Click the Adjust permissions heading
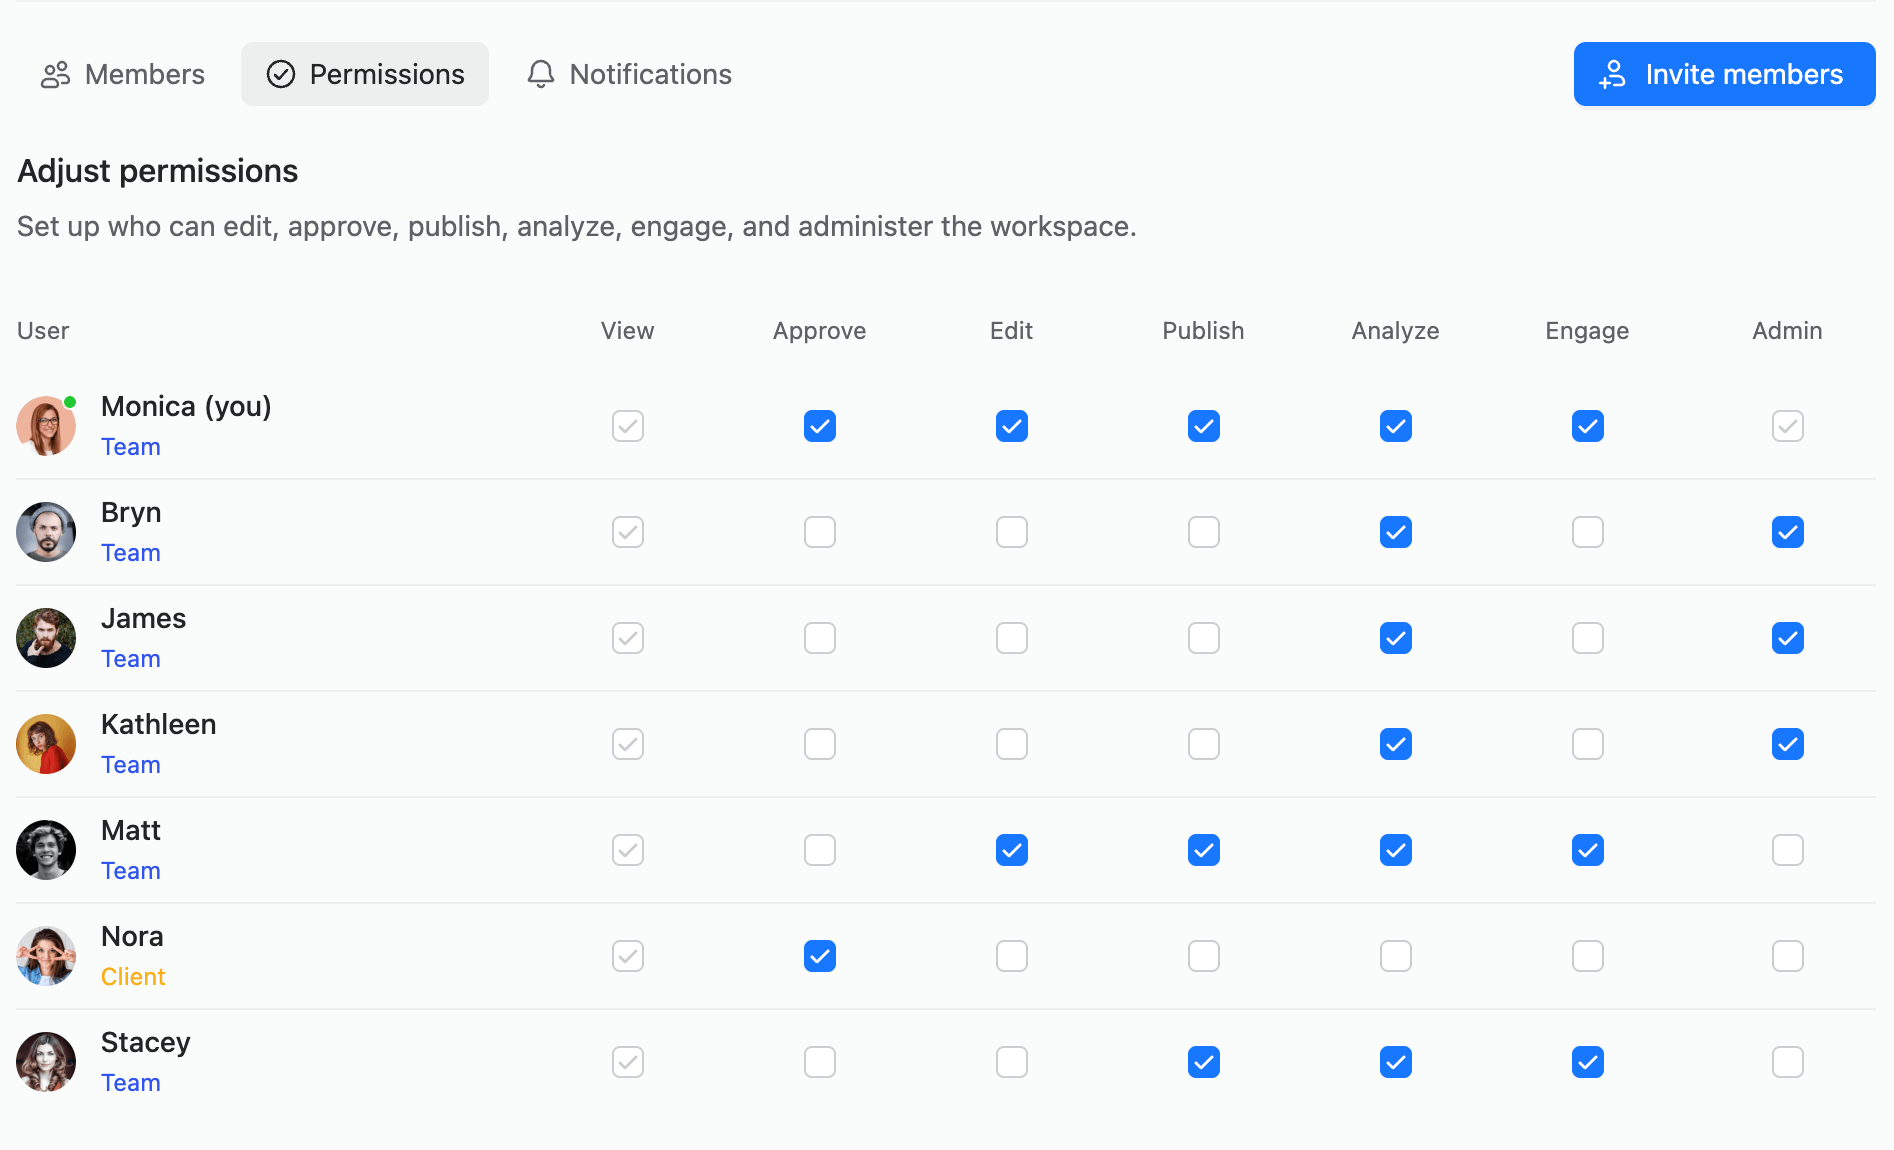Screen dimensions: 1894x1150 point(158,171)
